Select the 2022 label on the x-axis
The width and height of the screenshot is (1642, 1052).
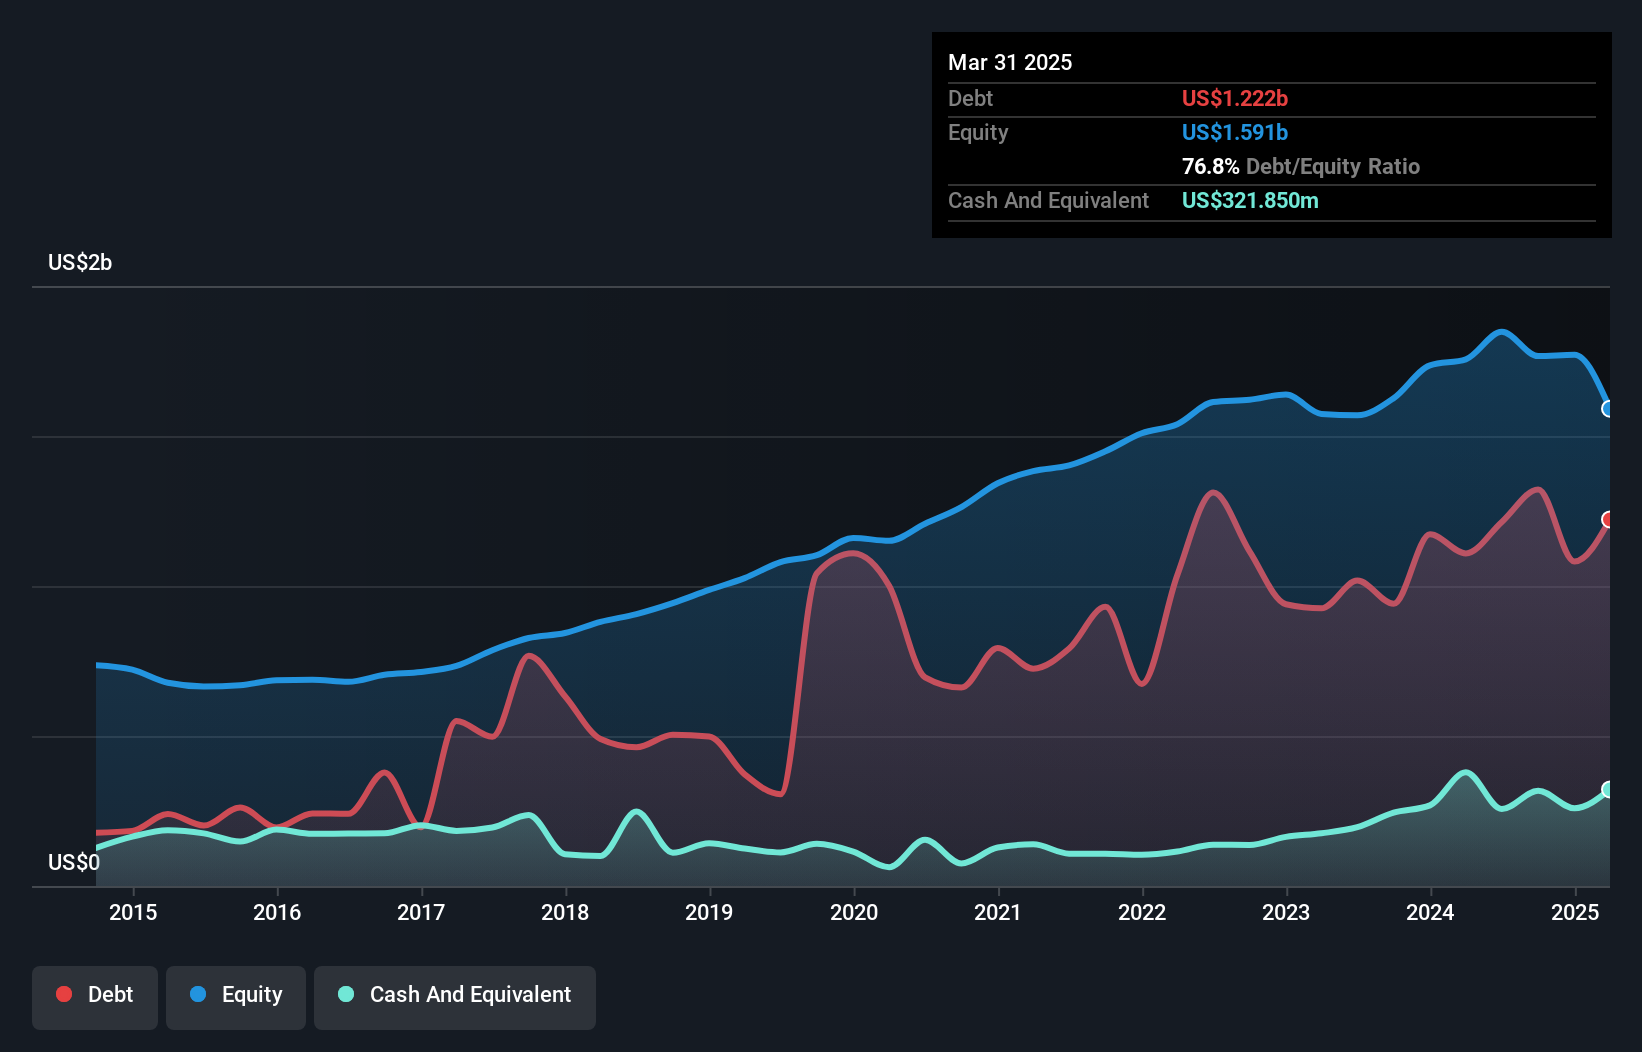point(1142,913)
